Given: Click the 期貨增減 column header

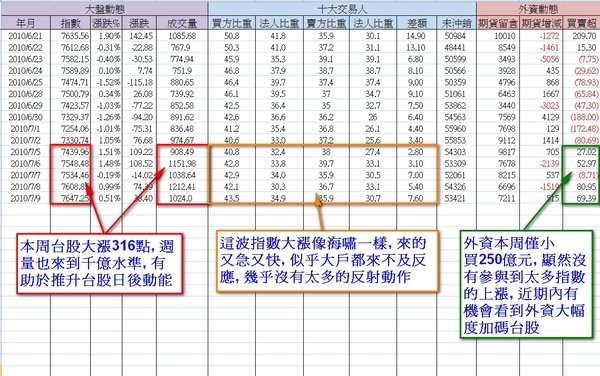Looking at the screenshot, I should (x=541, y=23).
